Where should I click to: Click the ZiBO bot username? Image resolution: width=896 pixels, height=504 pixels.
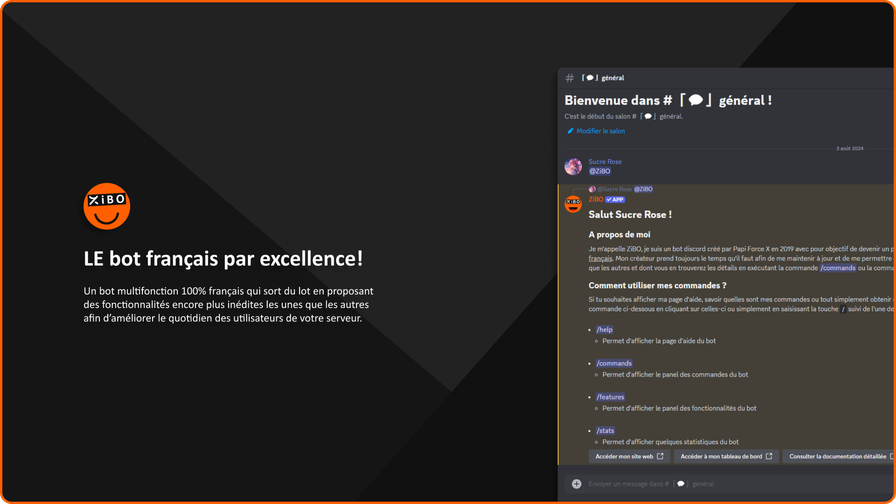tap(595, 199)
